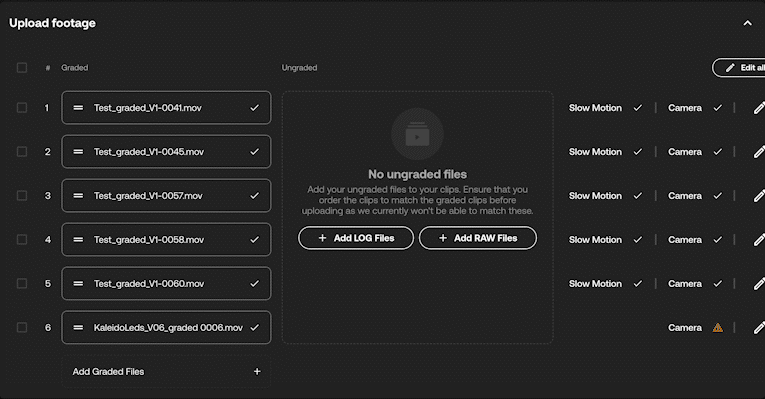Click Add Graded Files
765x399 pixels.
coord(166,371)
